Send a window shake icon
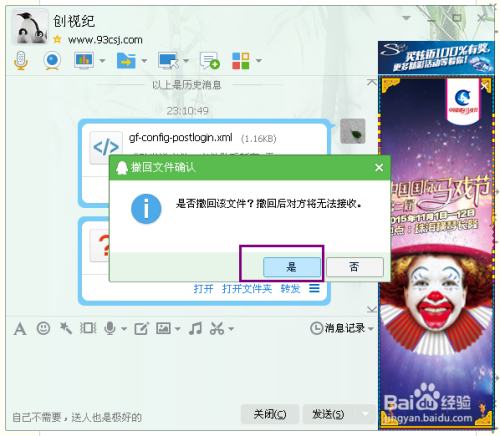The width and height of the screenshot is (500, 436). [88, 328]
